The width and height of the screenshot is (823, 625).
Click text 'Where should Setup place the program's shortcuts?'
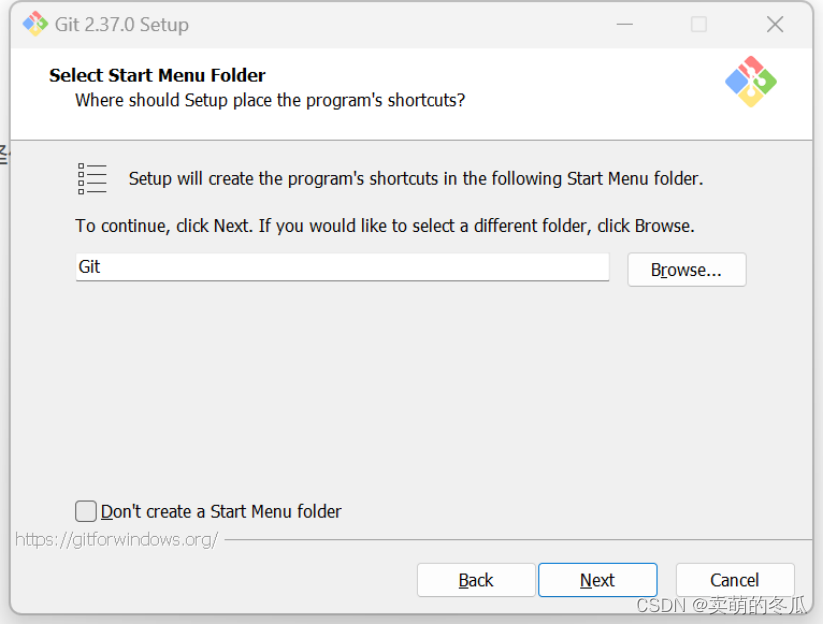click(x=270, y=100)
